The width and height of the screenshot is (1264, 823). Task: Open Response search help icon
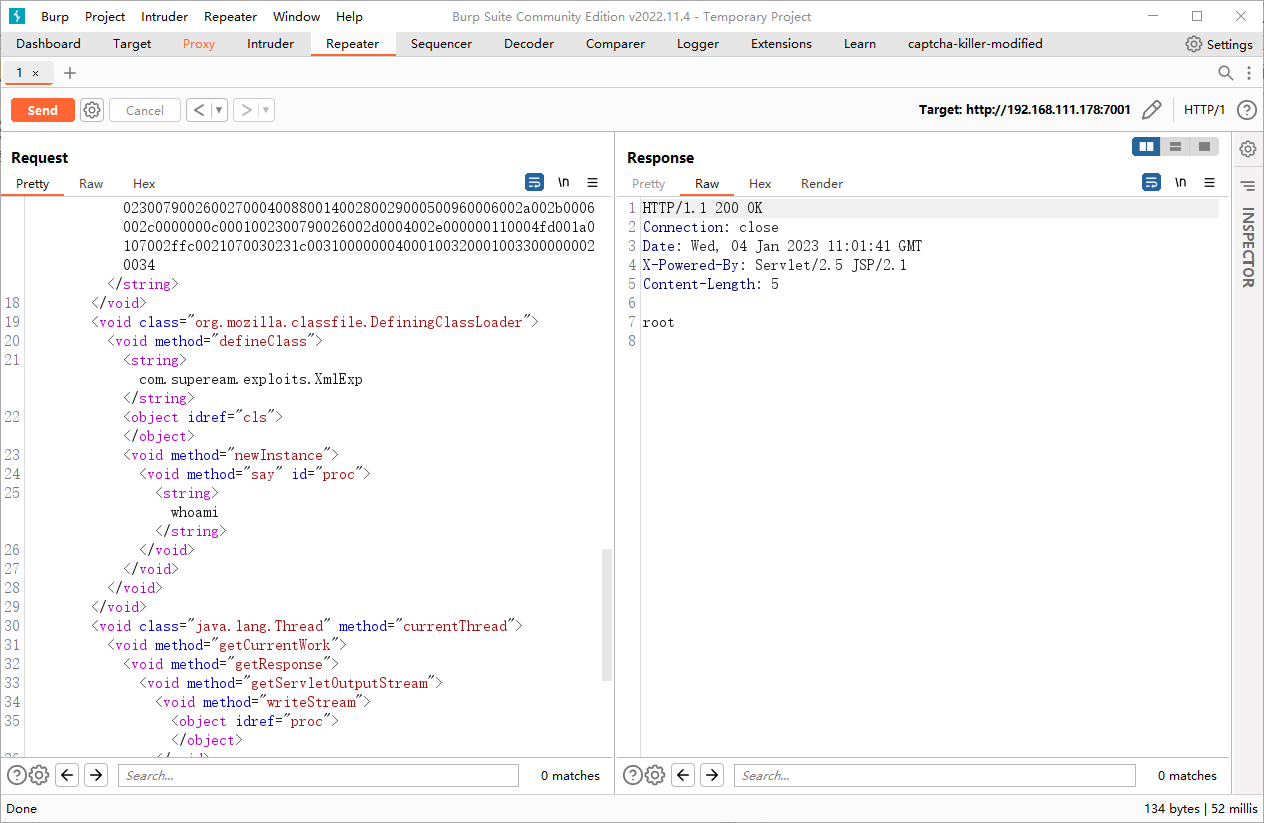632,775
